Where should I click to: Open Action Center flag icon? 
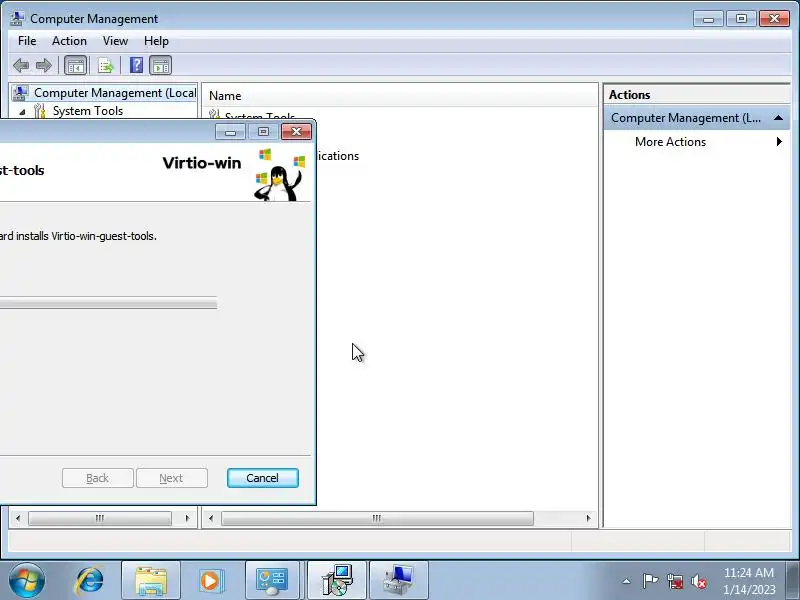[x=650, y=581]
